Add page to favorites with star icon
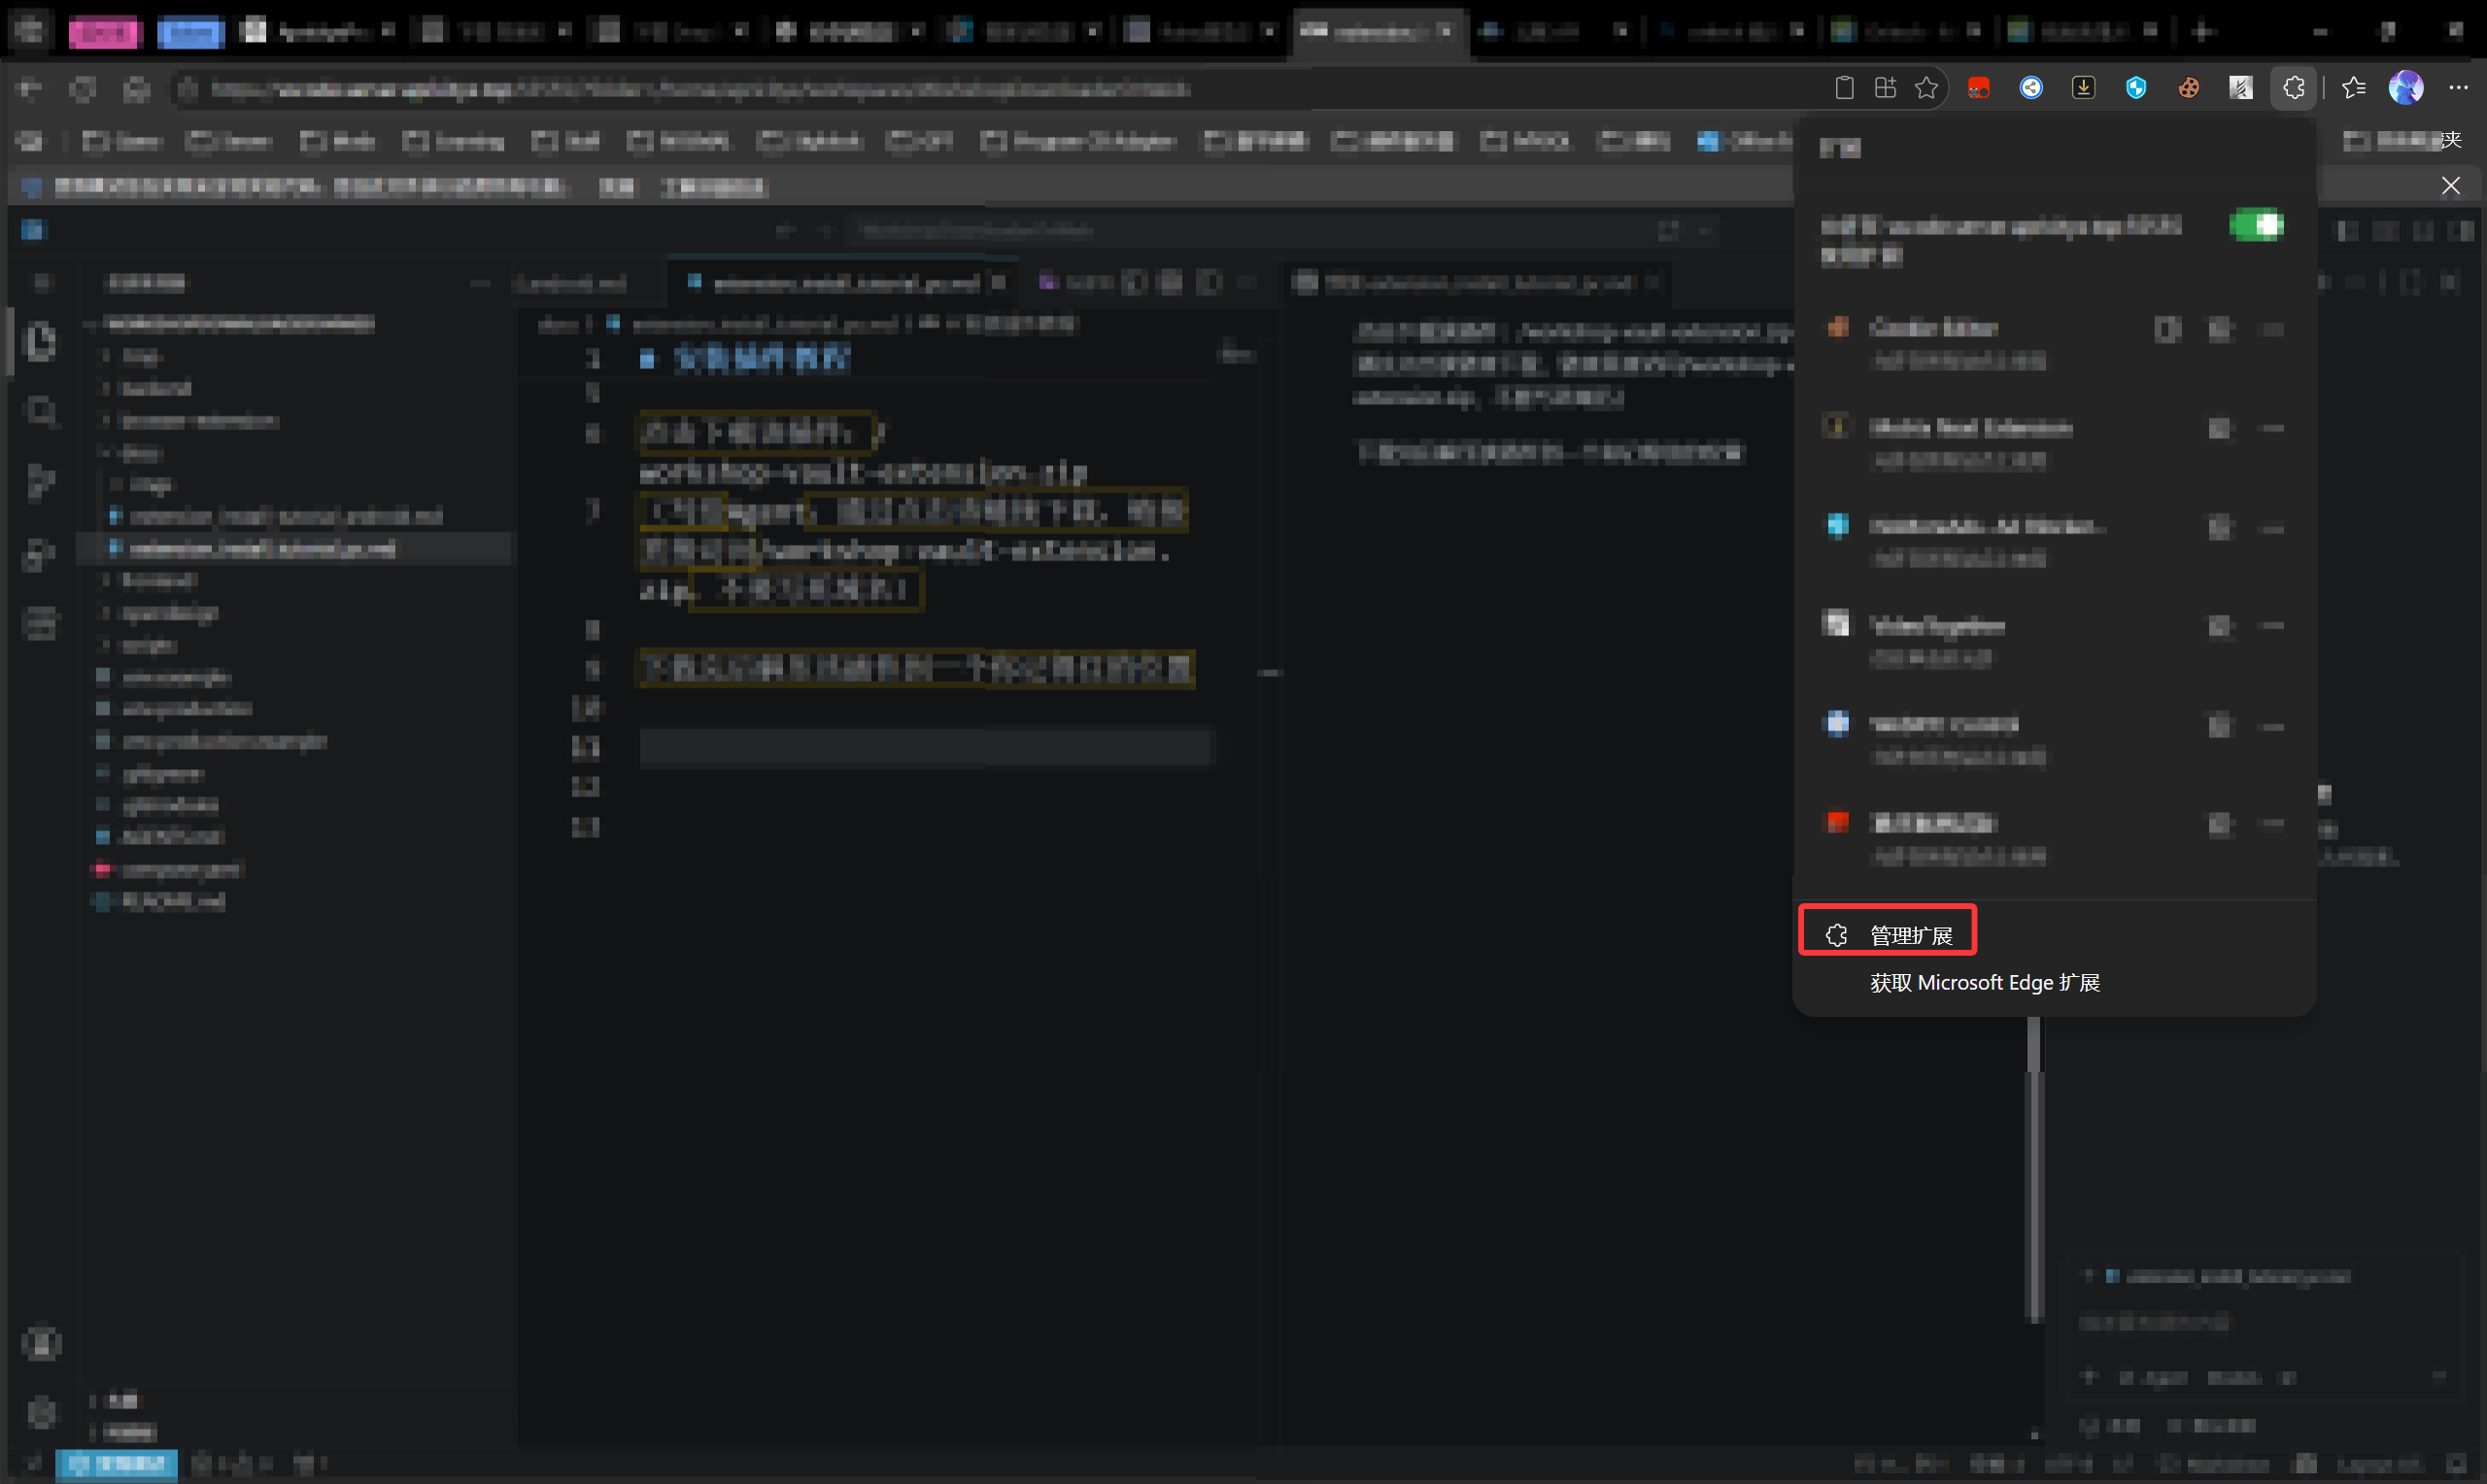 click(1926, 88)
